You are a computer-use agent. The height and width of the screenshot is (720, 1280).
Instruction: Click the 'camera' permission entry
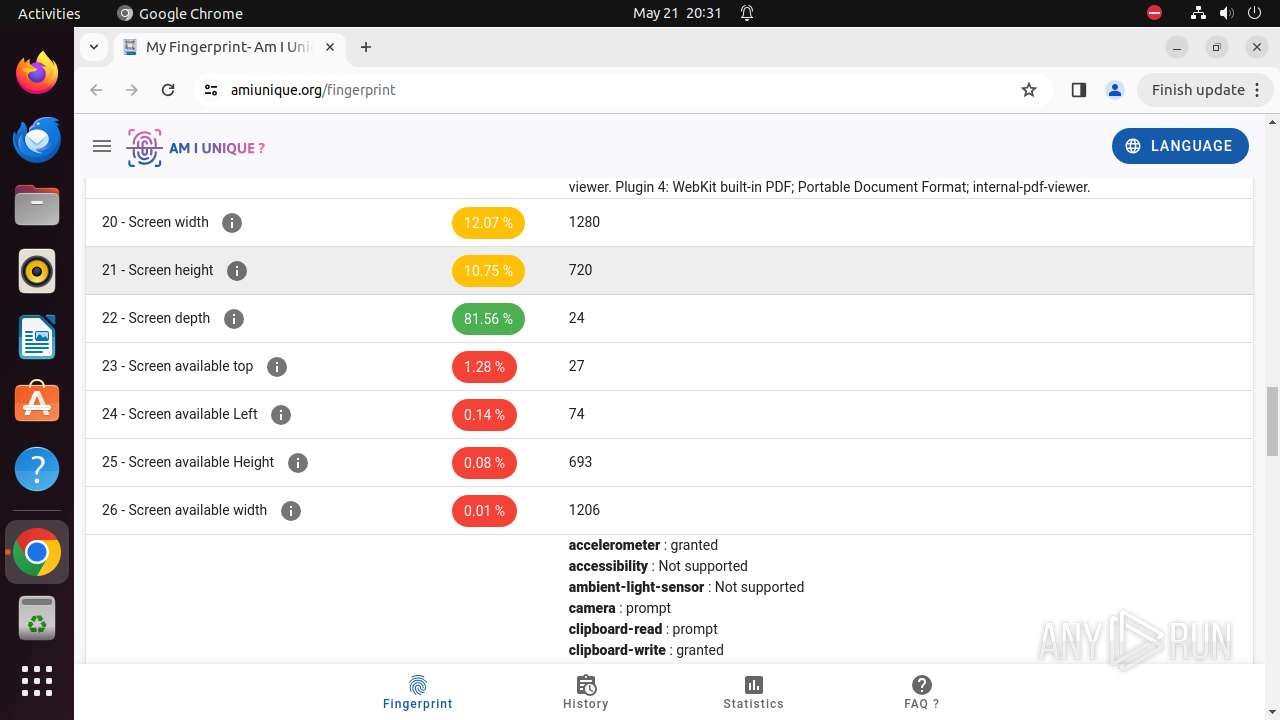[619, 608]
